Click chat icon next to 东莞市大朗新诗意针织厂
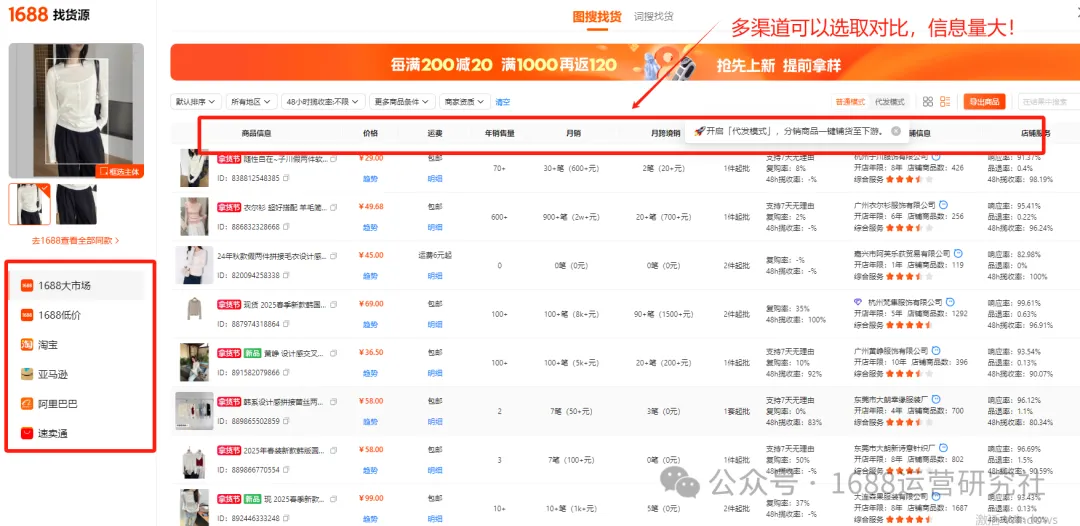Viewport: 1080px width, 526px height. tap(944, 448)
